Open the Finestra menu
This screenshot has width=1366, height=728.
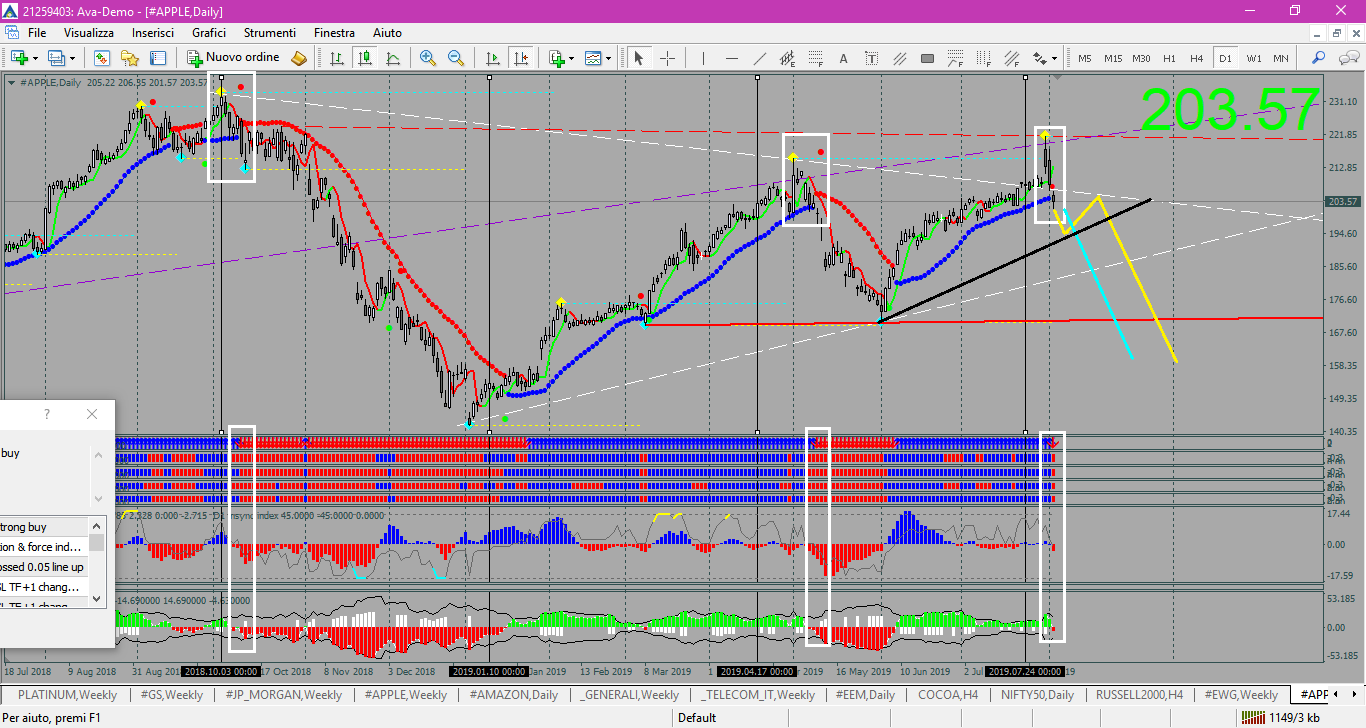[334, 33]
